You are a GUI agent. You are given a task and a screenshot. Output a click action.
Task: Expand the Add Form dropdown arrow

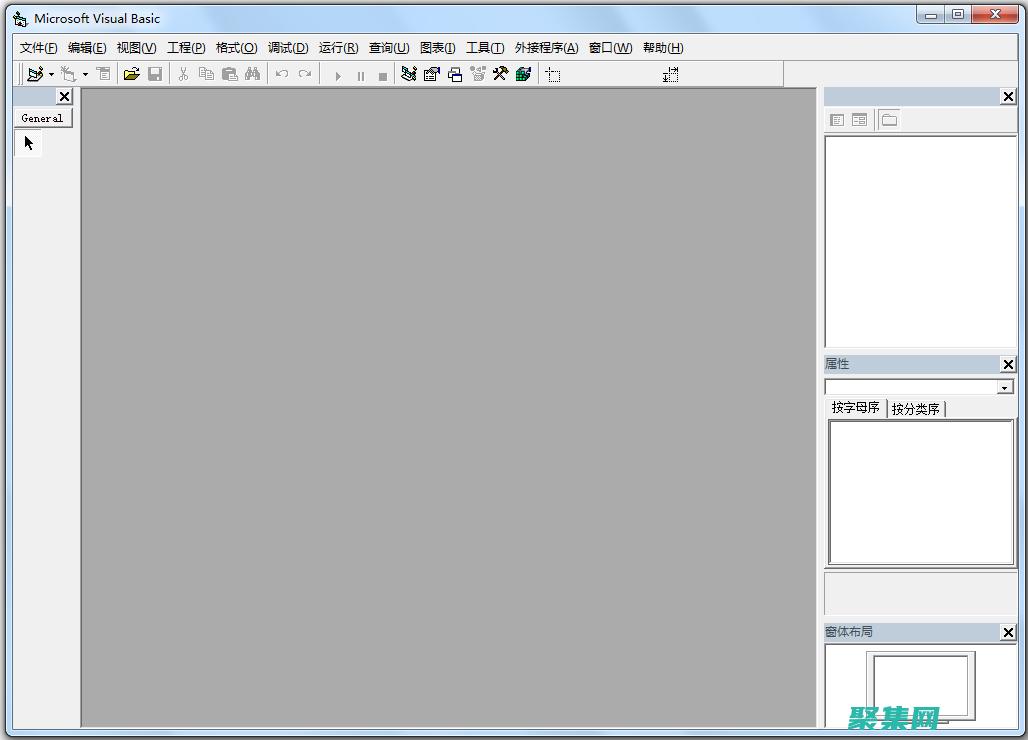click(x=85, y=74)
